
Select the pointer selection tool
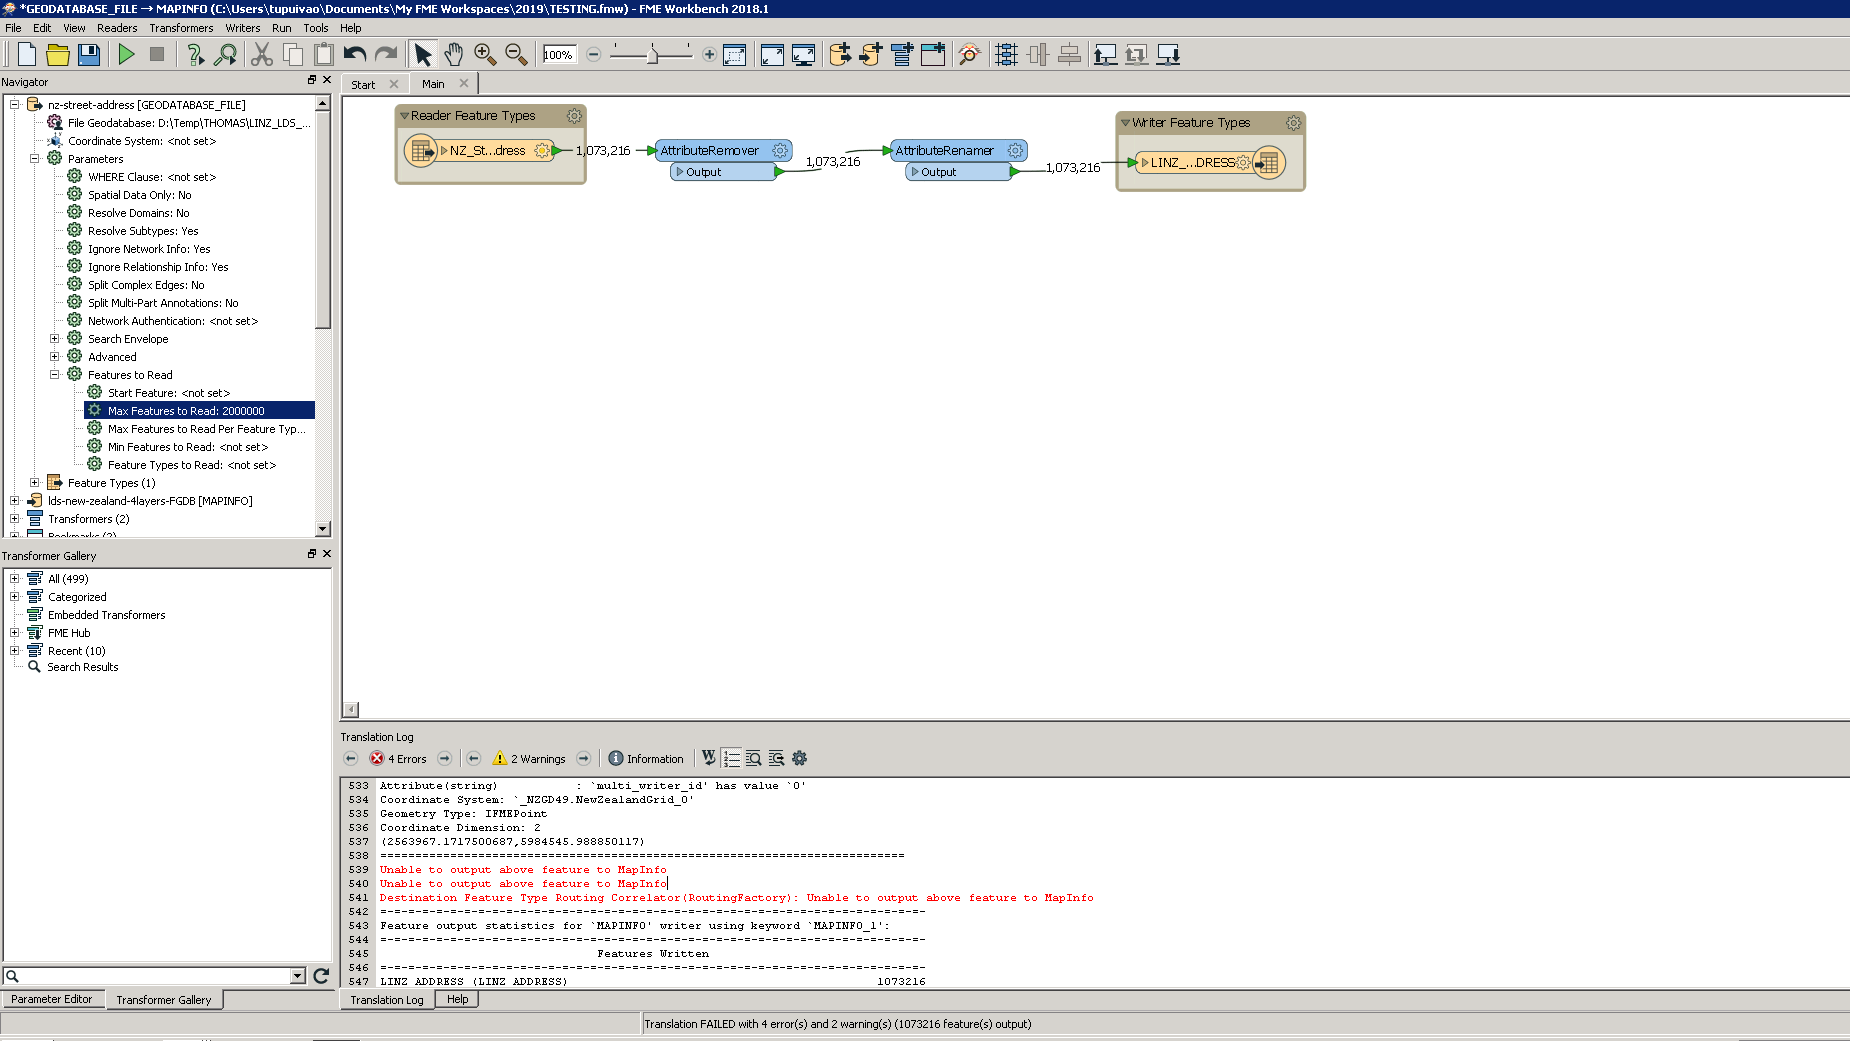tap(423, 54)
